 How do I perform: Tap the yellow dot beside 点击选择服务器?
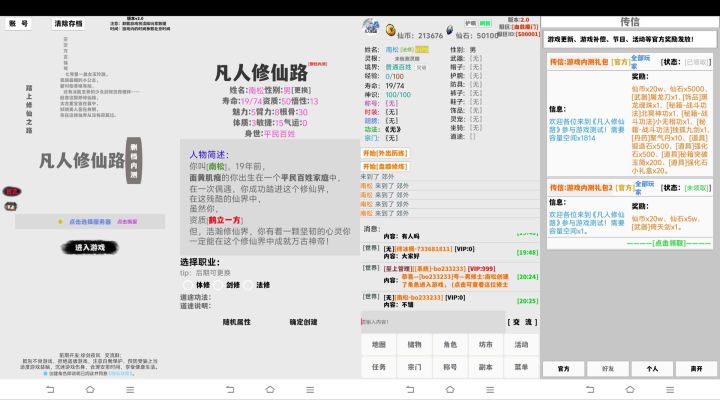click(60, 221)
